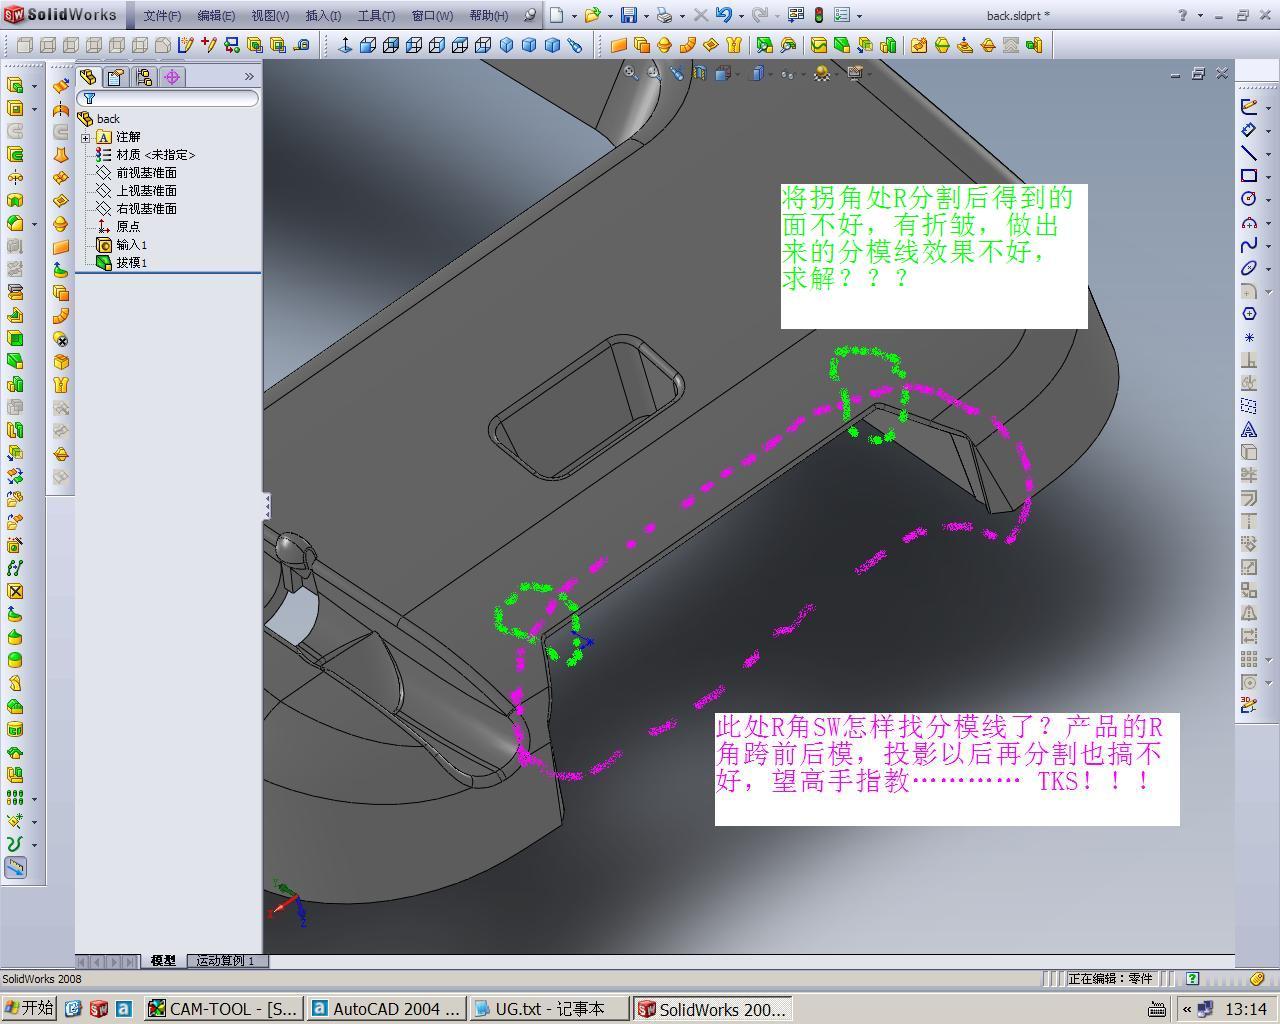Click the tags icon in the status bar
Image resolution: width=1280 pixels, height=1024 pixels.
1257,979
